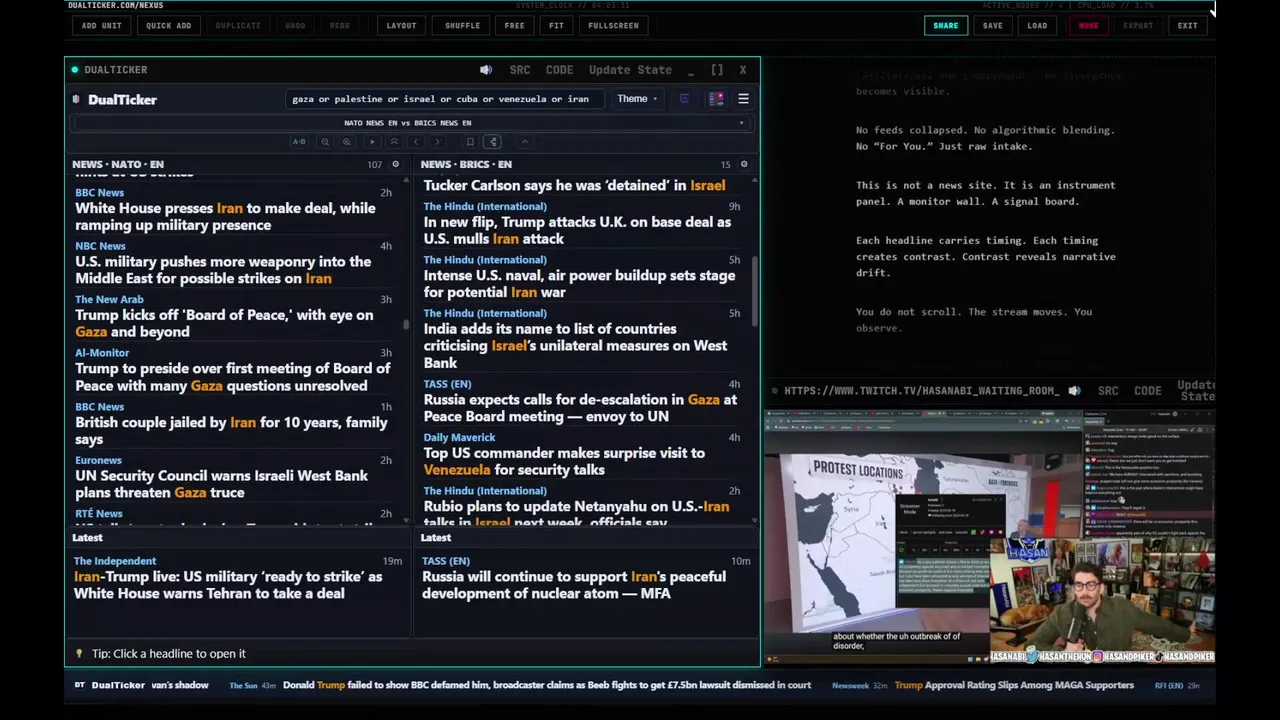The width and height of the screenshot is (1280, 720).
Task: Click the highlighted SHARE button
Action: tap(946, 25)
